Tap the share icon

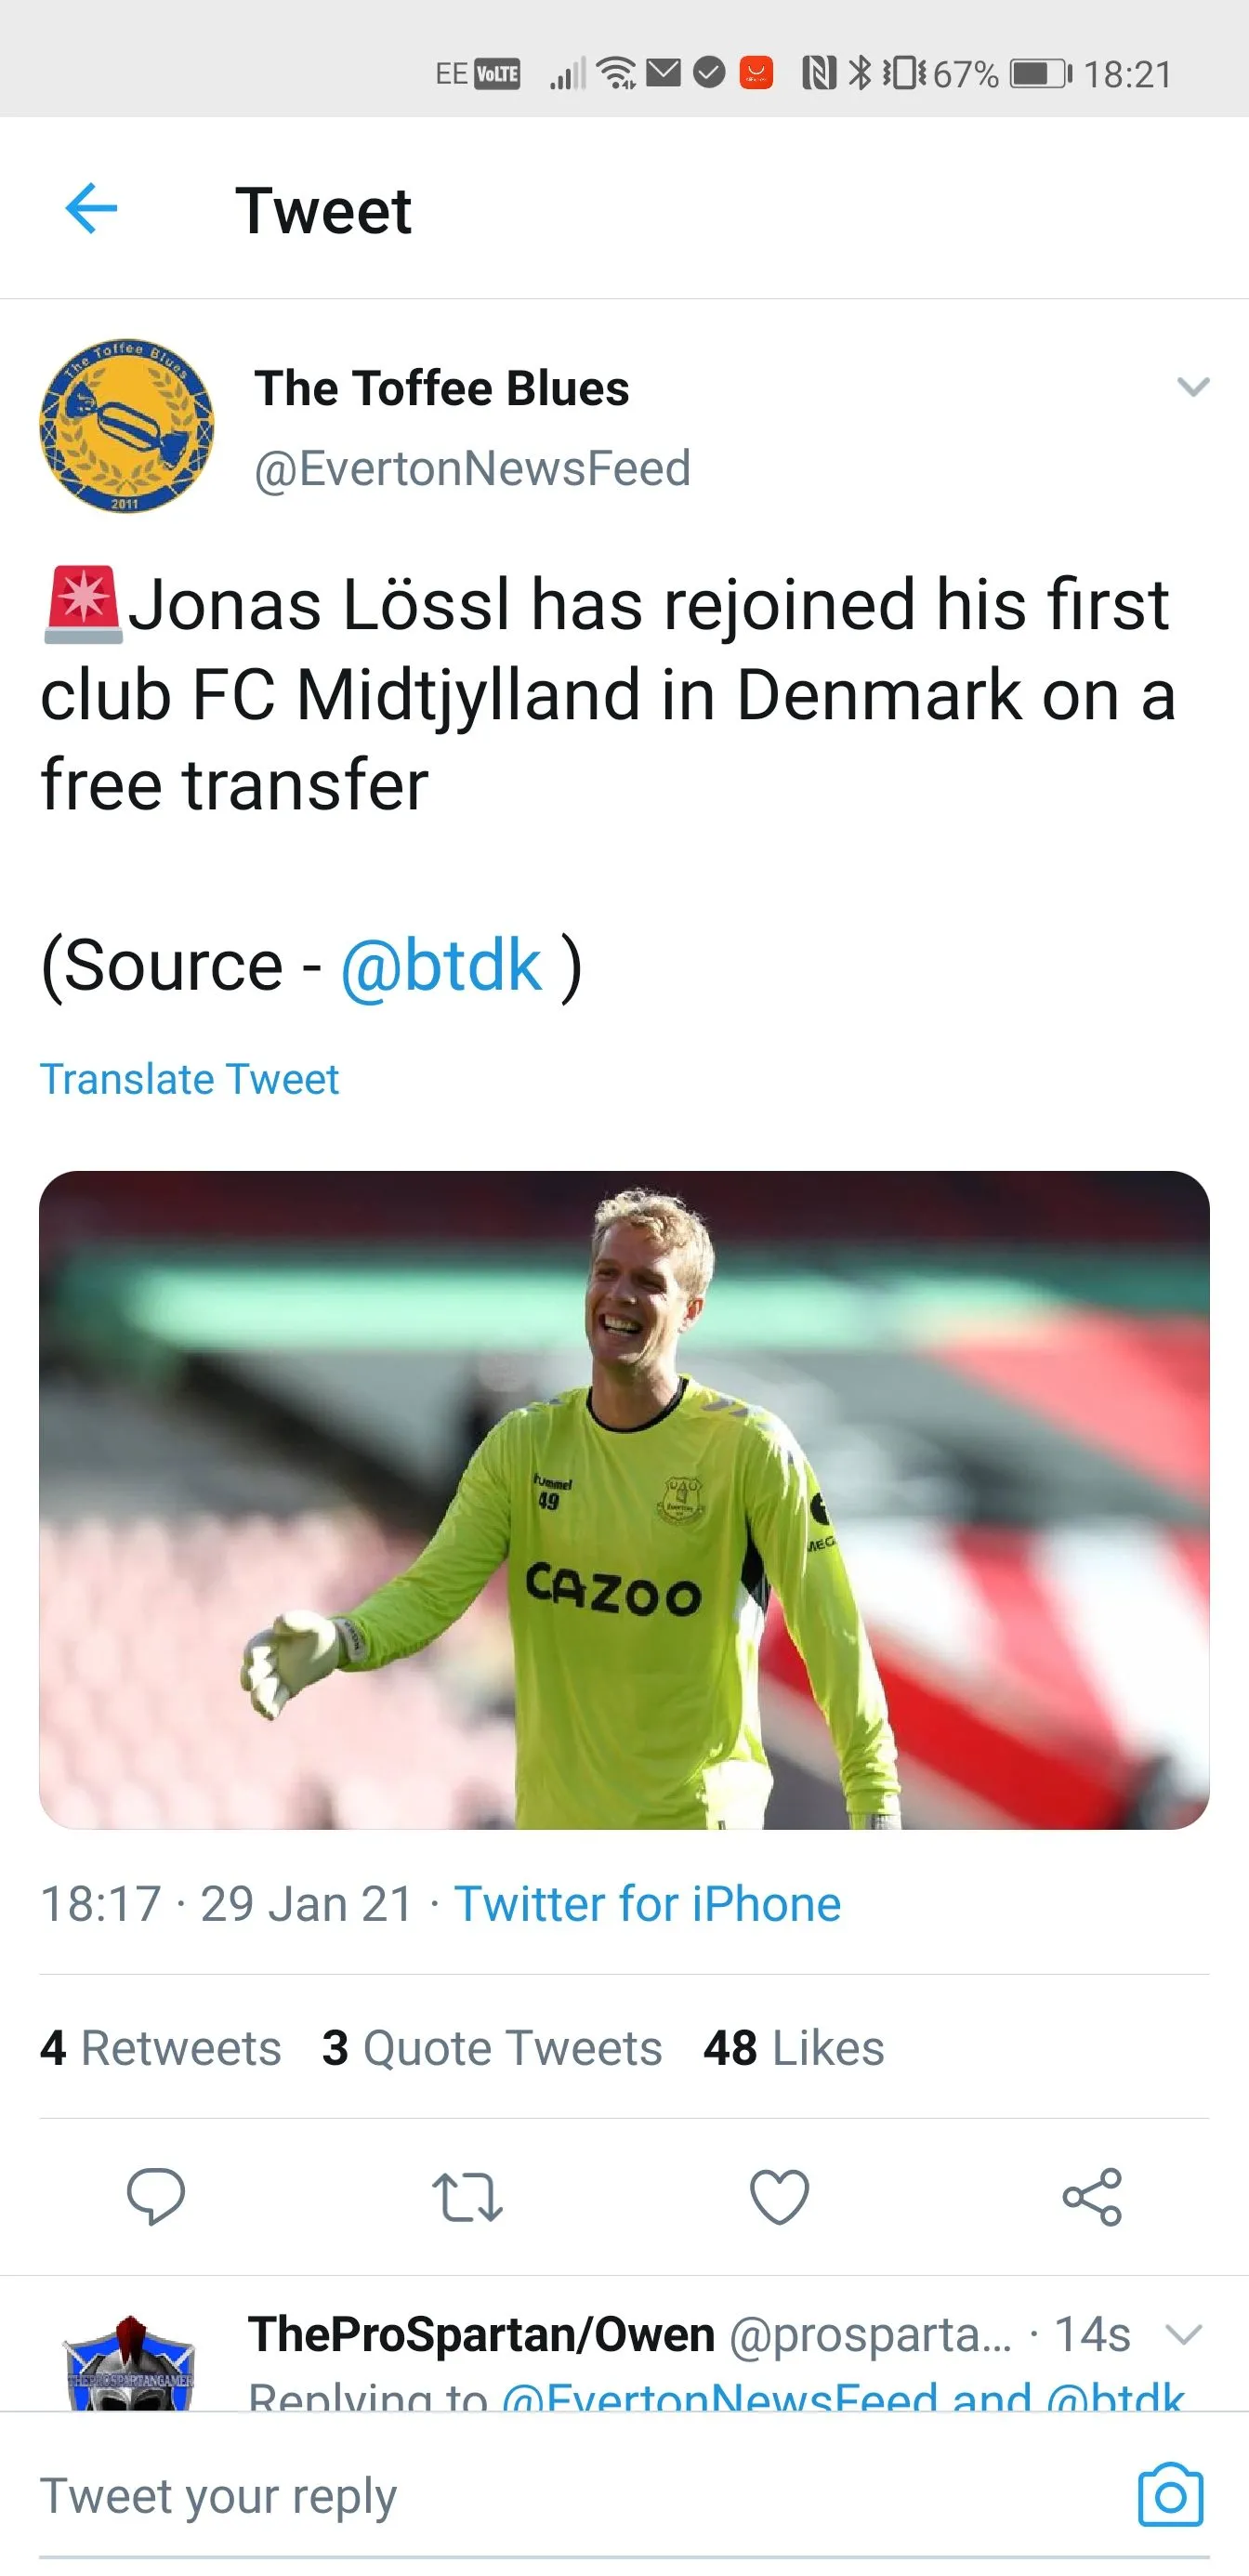point(1092,2196)
